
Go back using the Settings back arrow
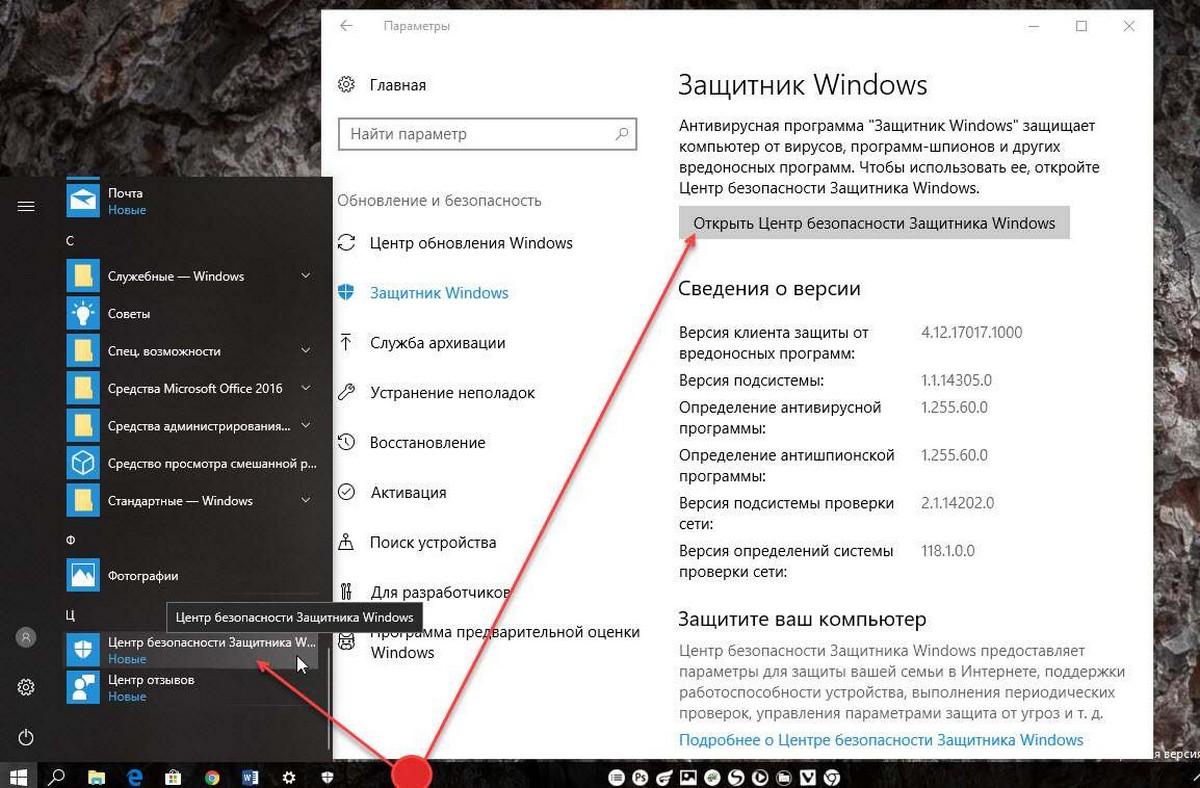pyautogui.click(x=346, y=26)
